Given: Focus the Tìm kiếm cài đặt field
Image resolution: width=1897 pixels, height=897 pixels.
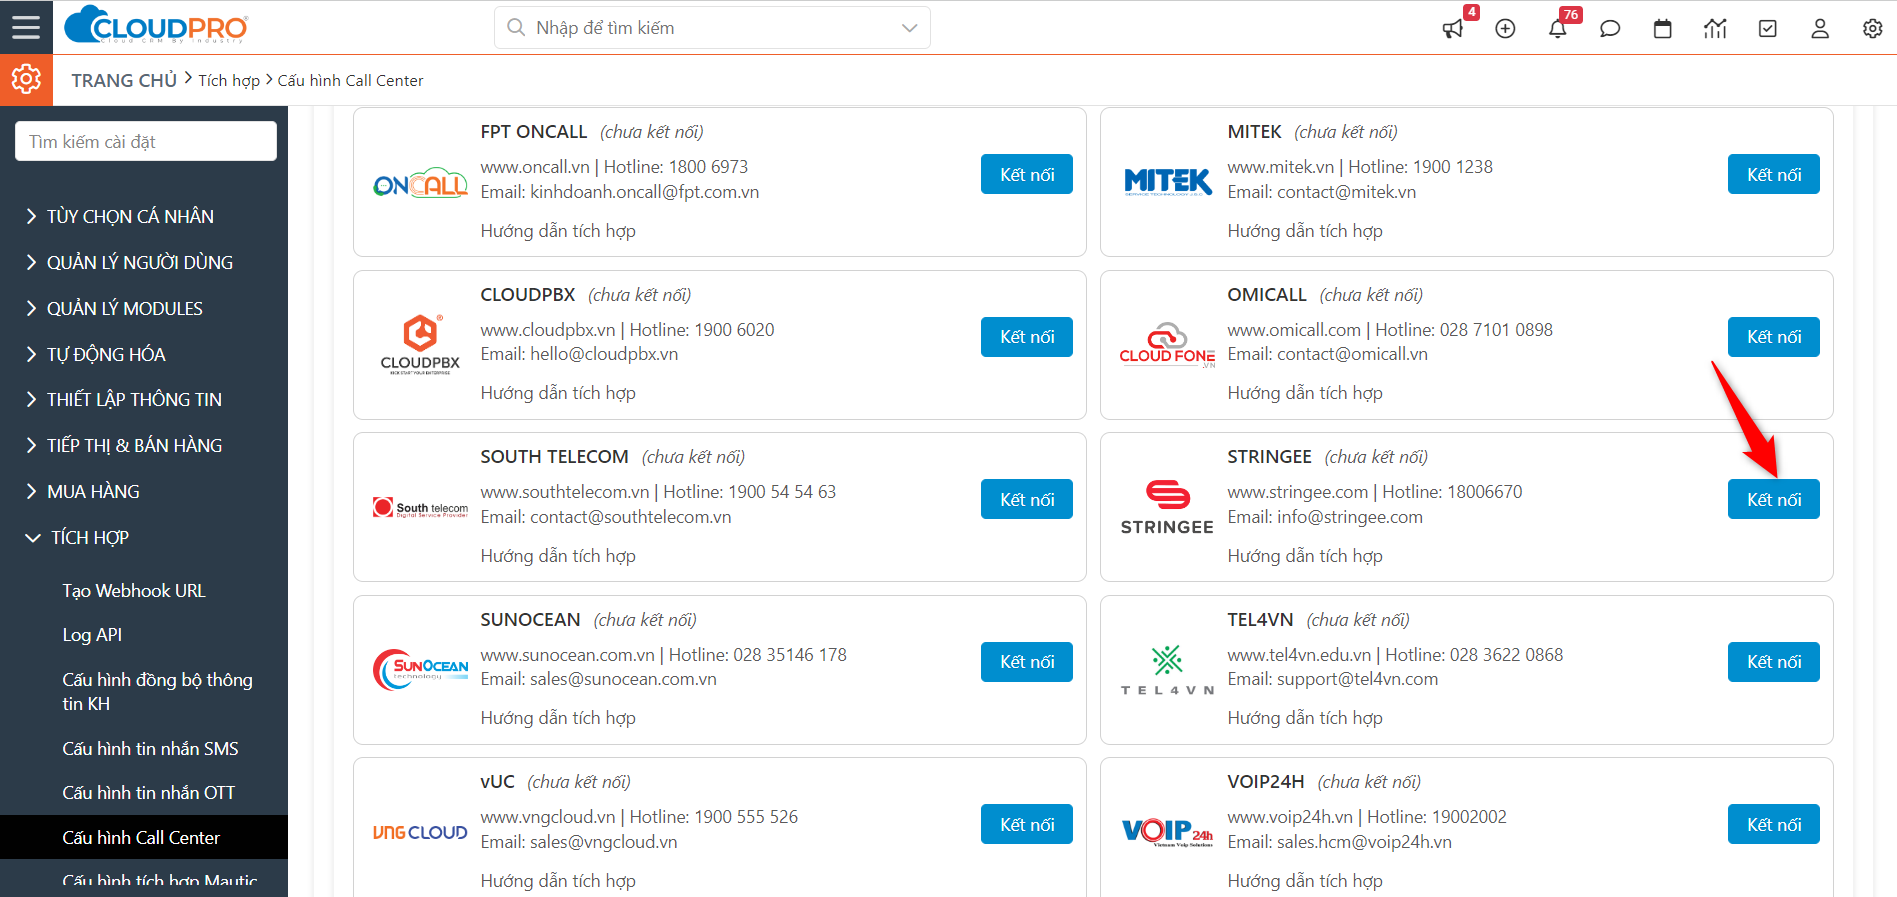Looking at the screenshot, I should [146, 141].
